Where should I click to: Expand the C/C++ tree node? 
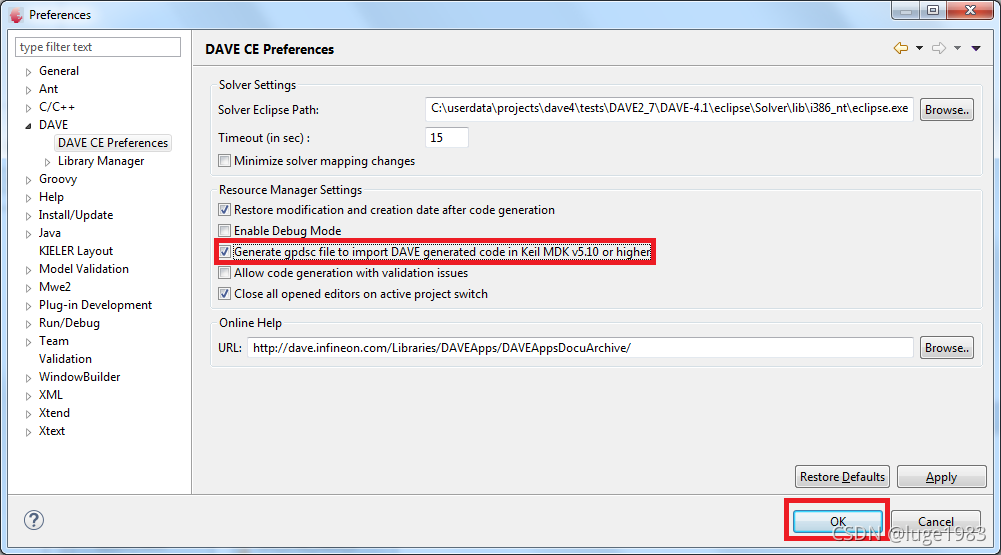pyautogui.click(x=28, y=107)
